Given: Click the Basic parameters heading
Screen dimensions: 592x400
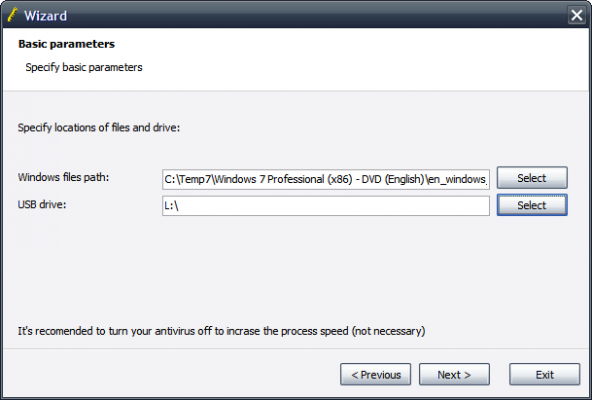Looking at the screenshot, I should point(66,44).
